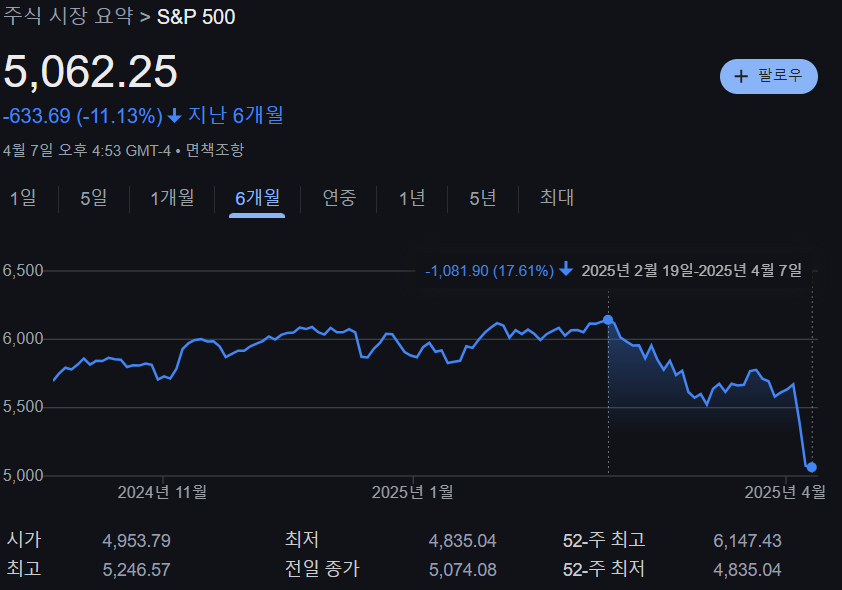Click the 면책조항 disclaimer link

pos(215,150)
